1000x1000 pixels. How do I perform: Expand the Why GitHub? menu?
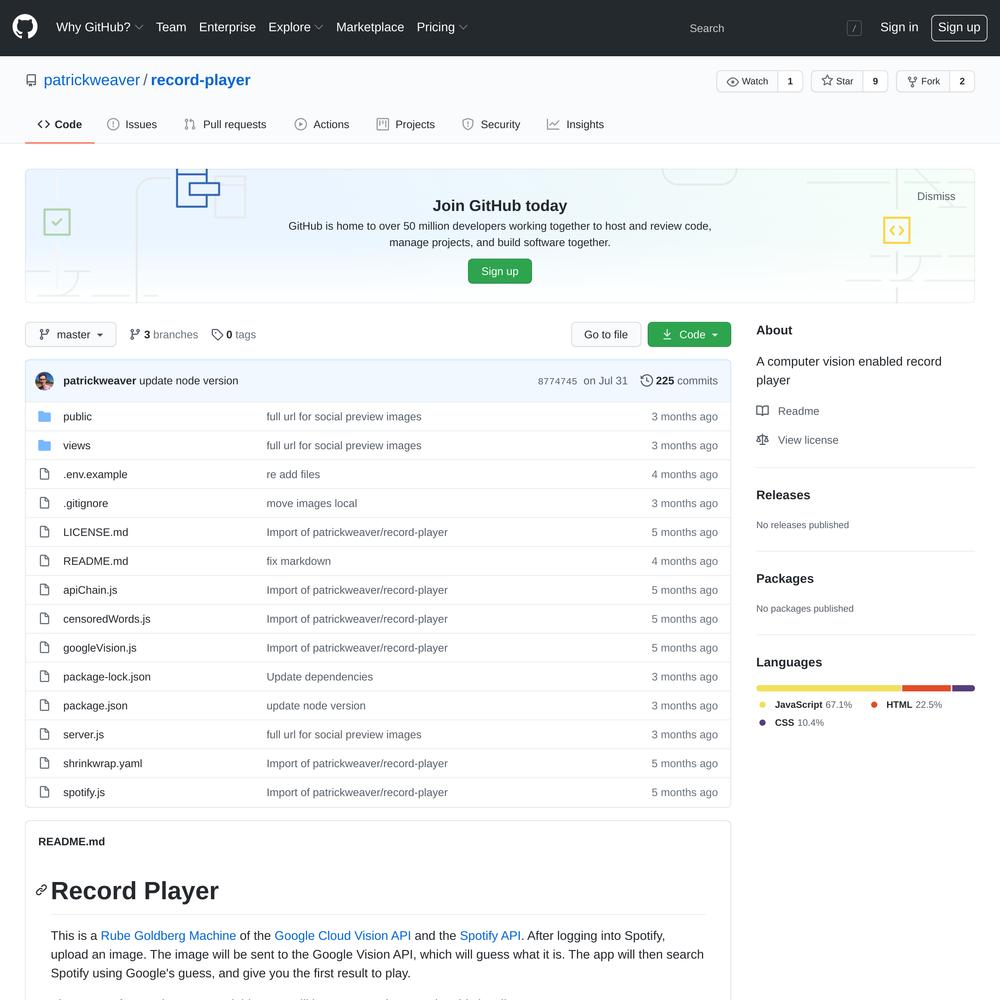point(99,27)
